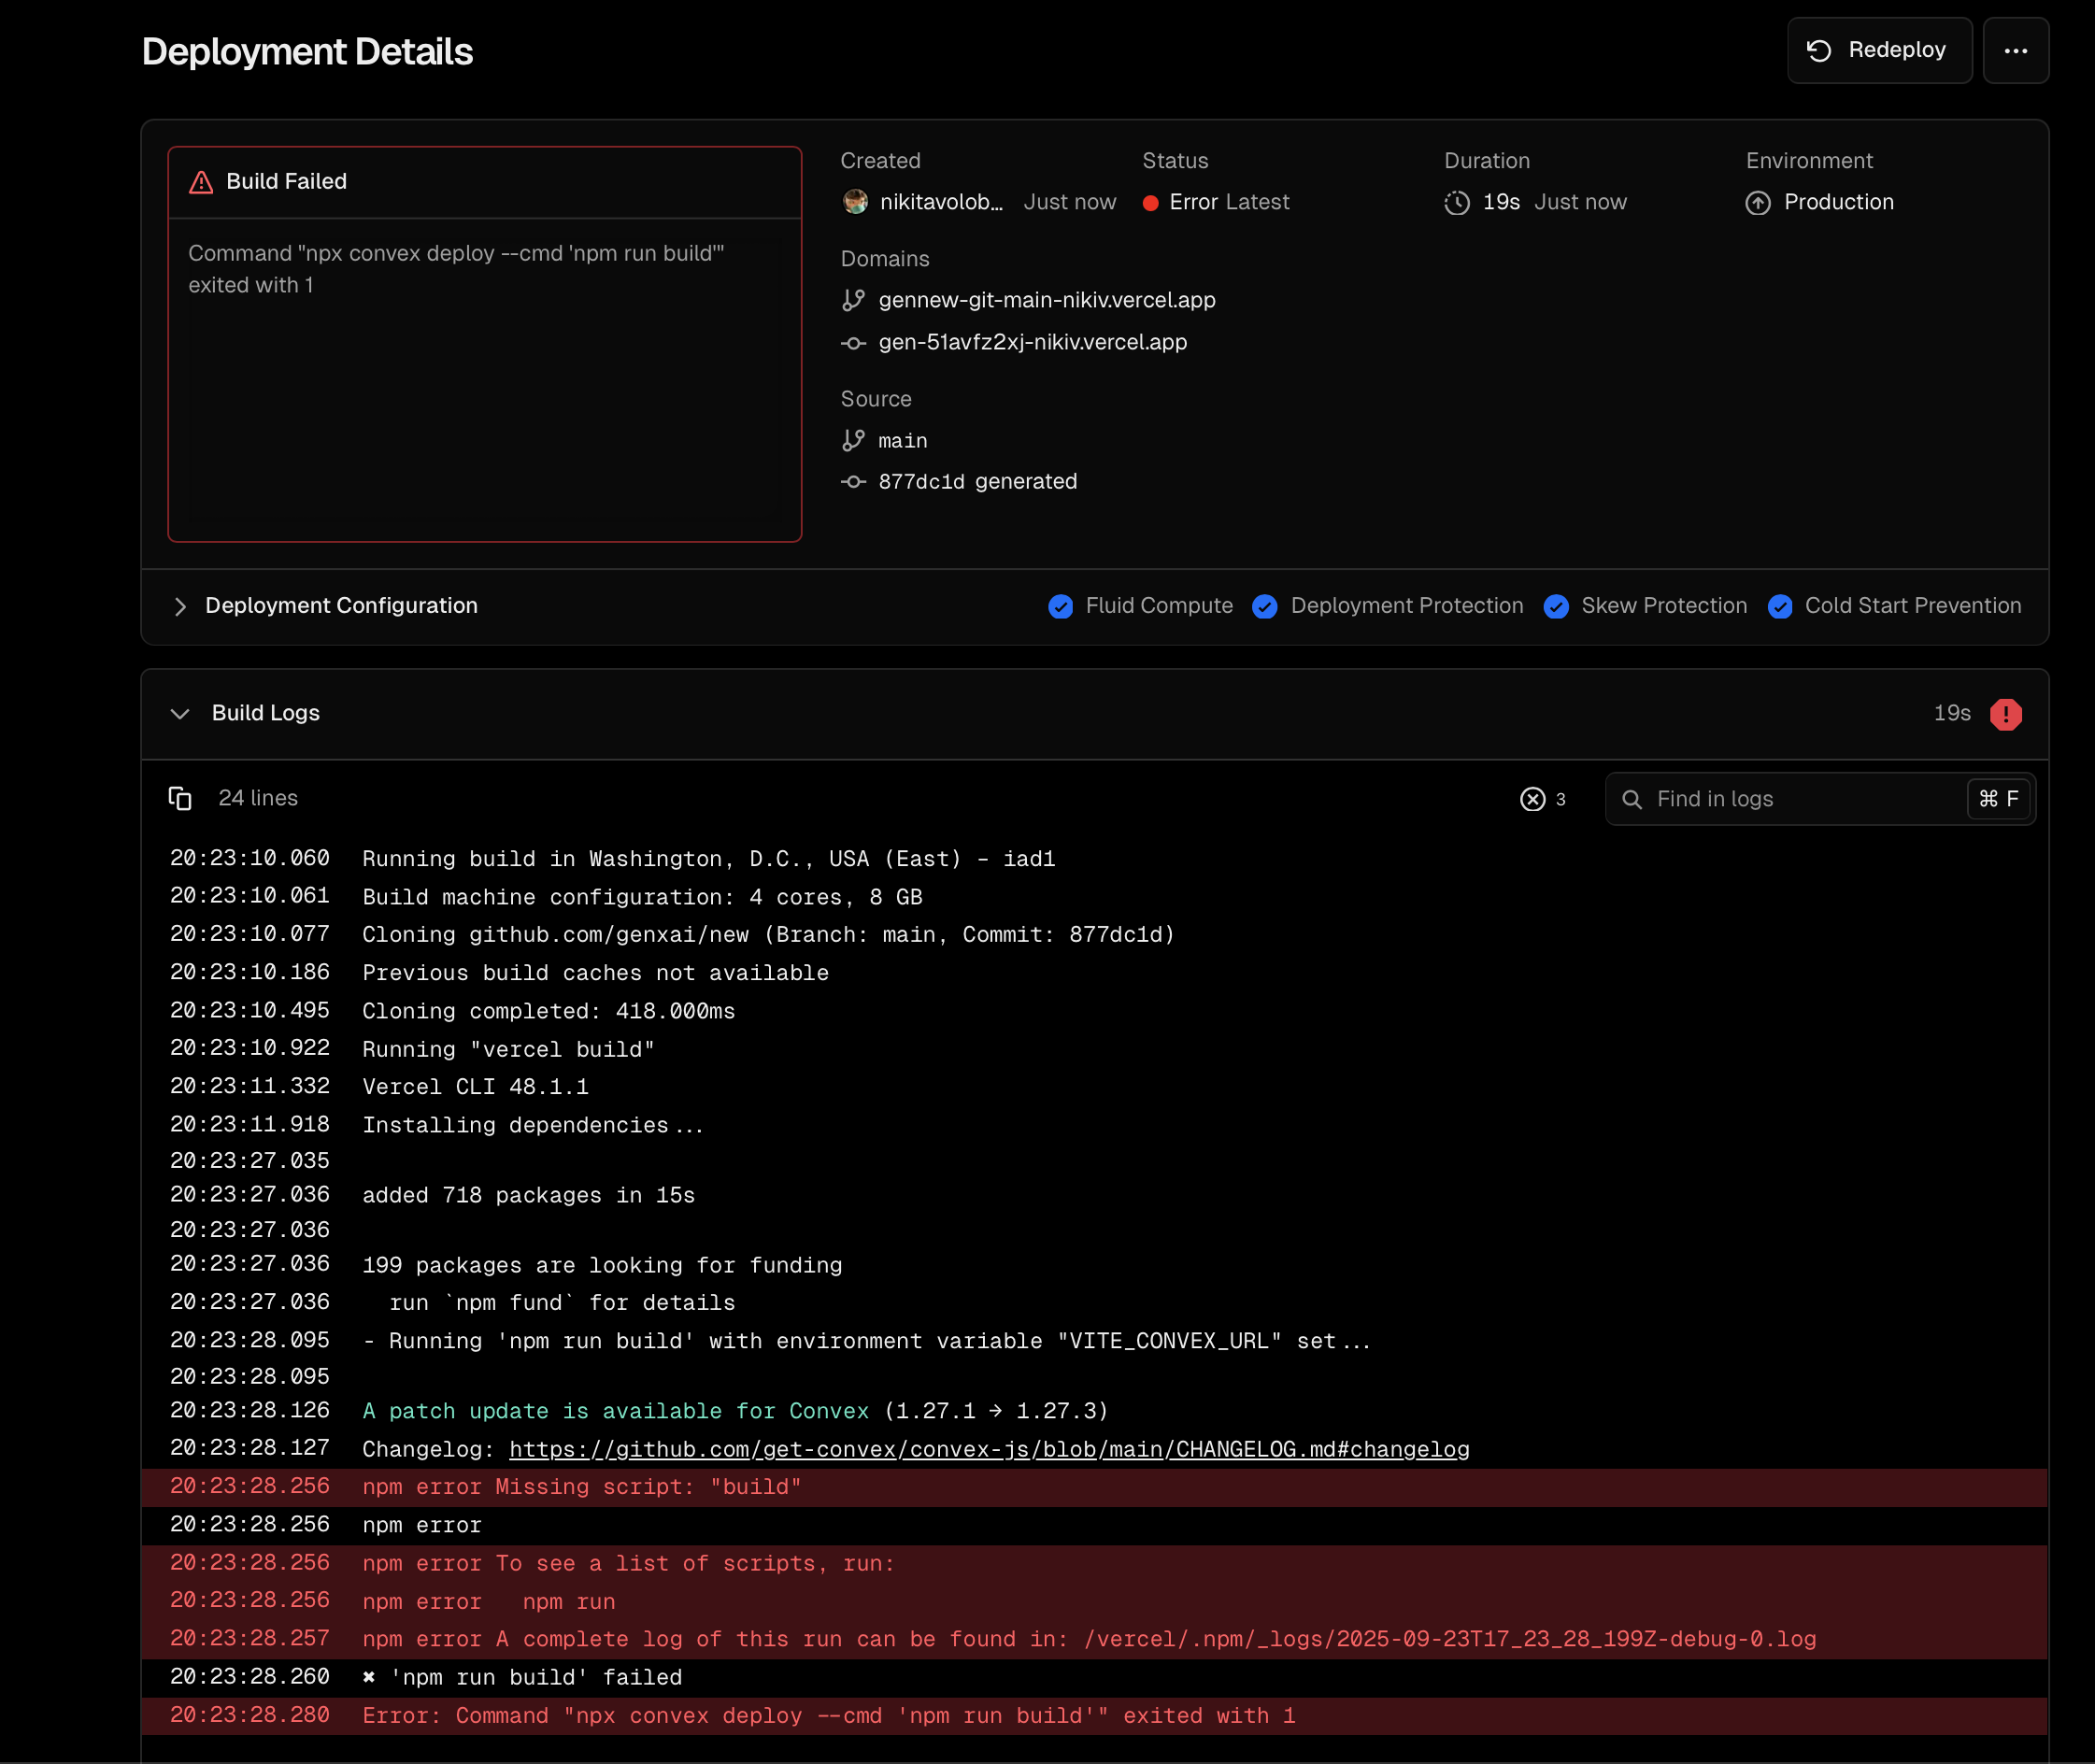This screenshot has width=2095, height=1764.
Task: Click the ⌘ F shortcut badge
Action: (1999, 799)
